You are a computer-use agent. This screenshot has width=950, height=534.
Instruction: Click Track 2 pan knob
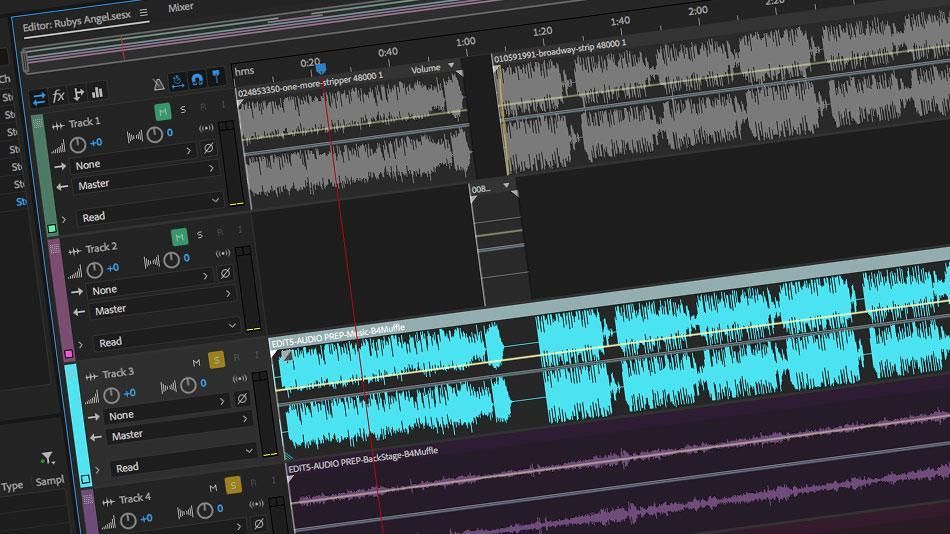[171, 260]
